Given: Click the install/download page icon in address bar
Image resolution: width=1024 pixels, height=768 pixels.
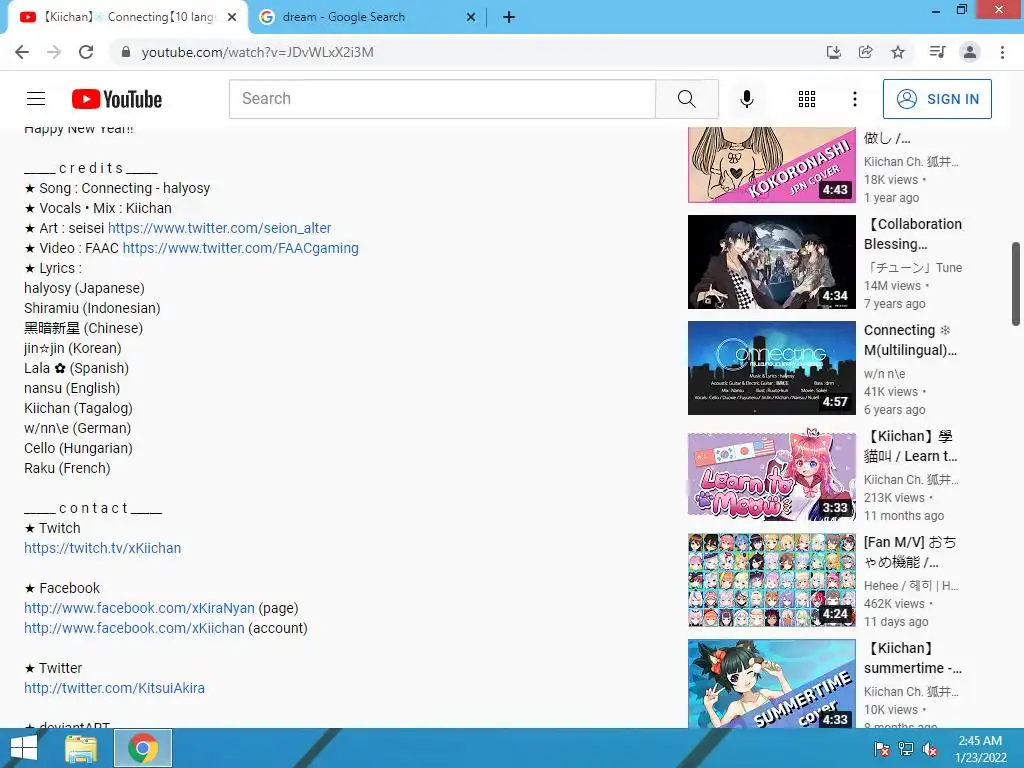Looking at the screenshot, I should click(x=833, y=52).
